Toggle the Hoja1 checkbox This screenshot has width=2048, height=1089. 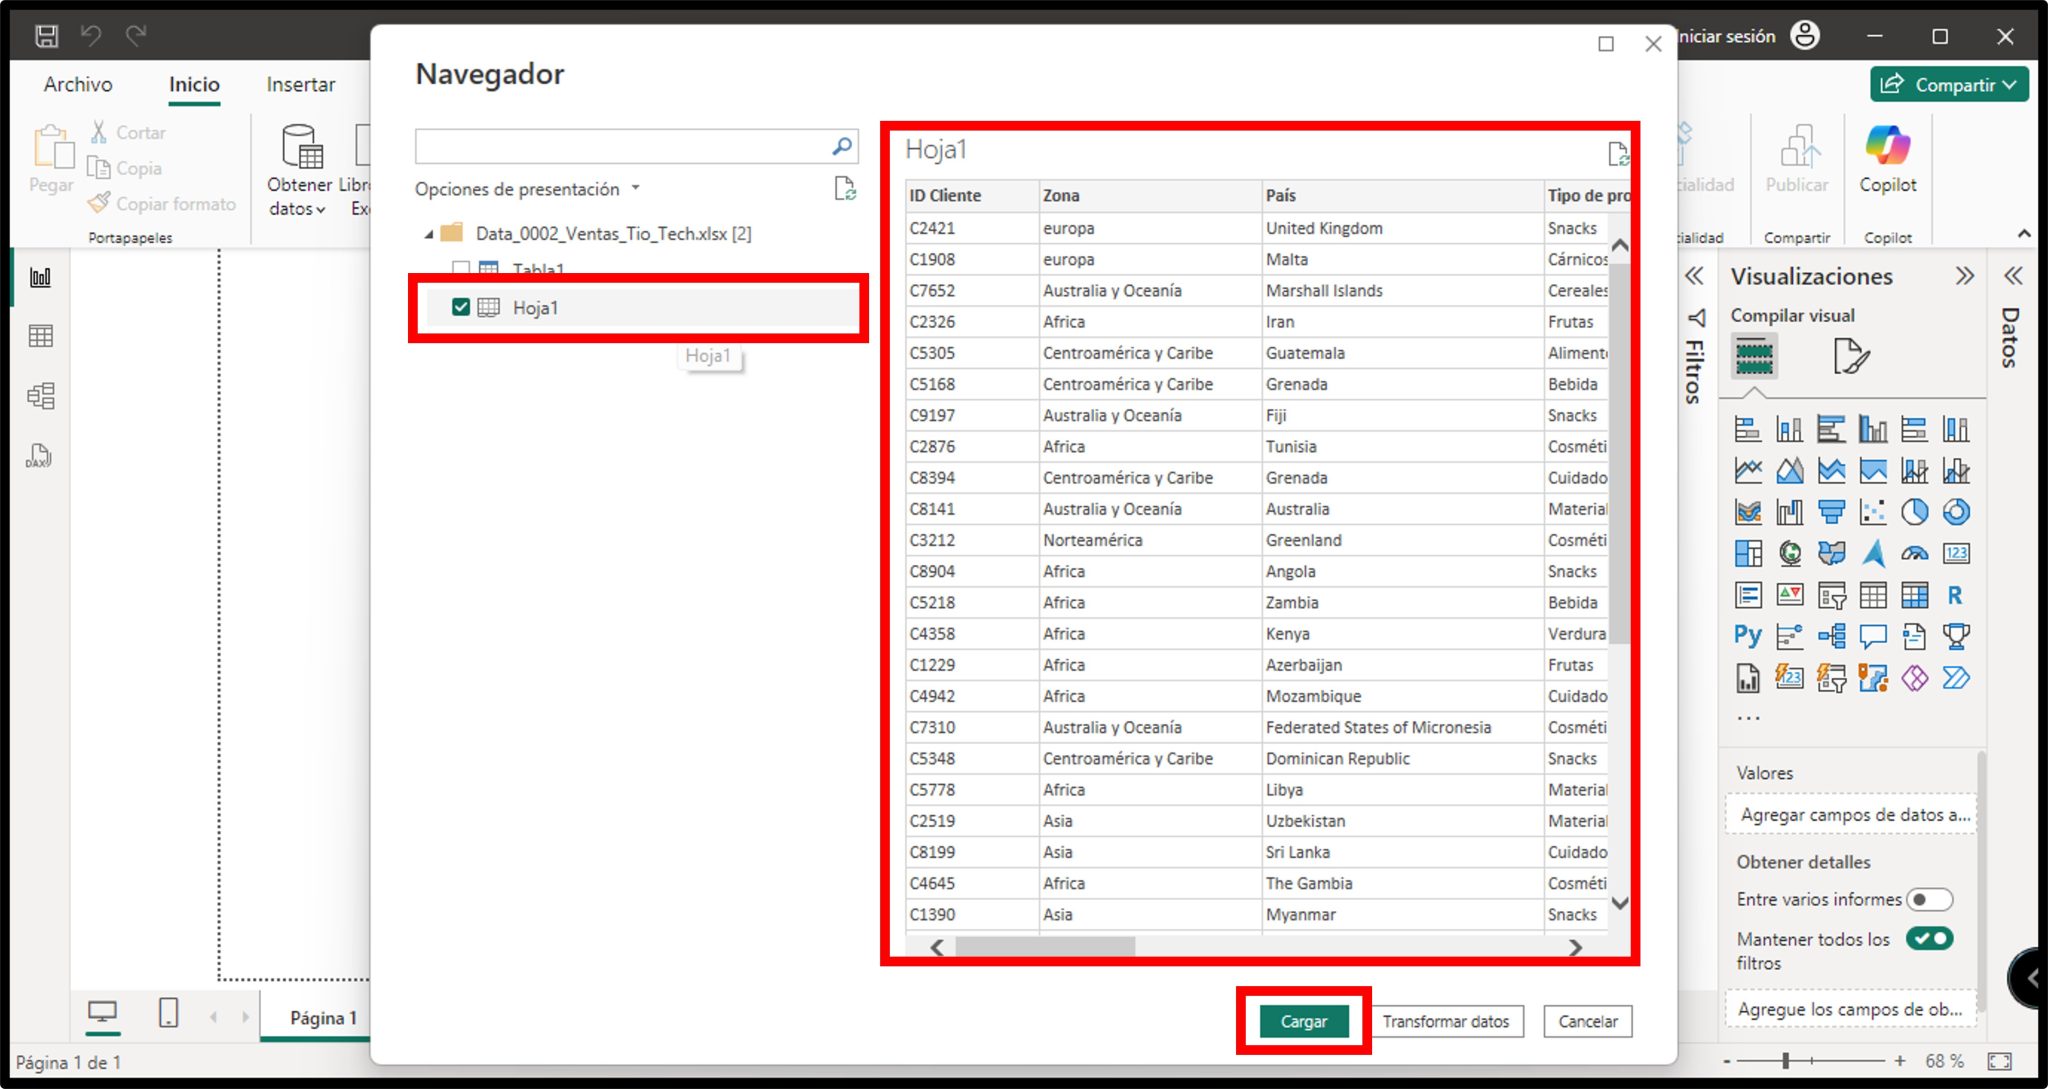coord(460,307)
